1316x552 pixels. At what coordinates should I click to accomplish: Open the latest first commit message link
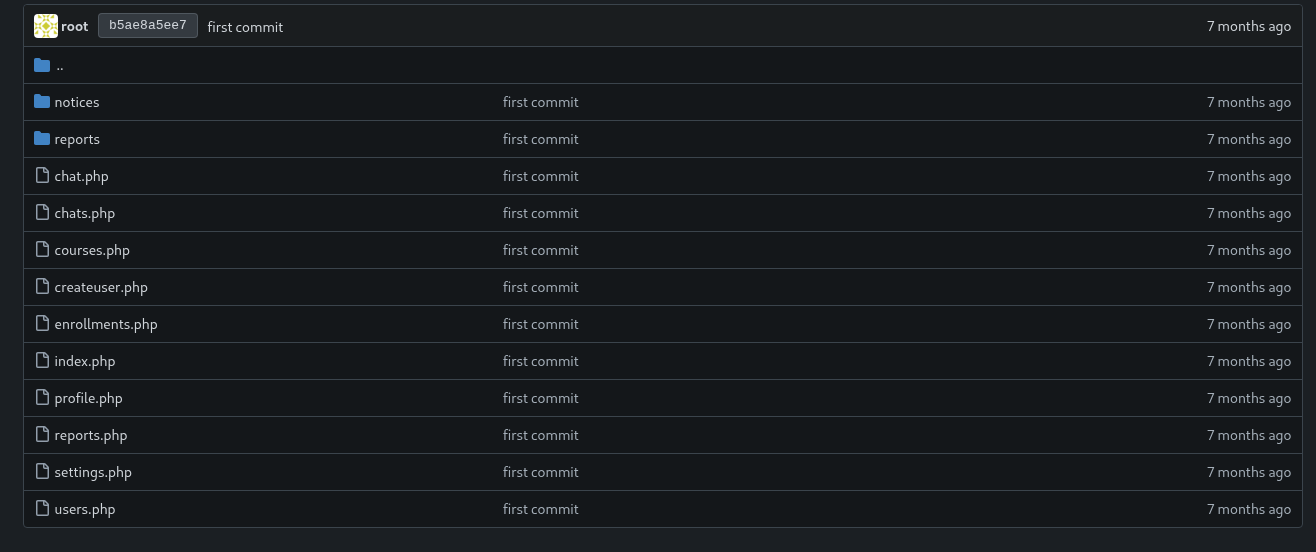coord(245,27)
